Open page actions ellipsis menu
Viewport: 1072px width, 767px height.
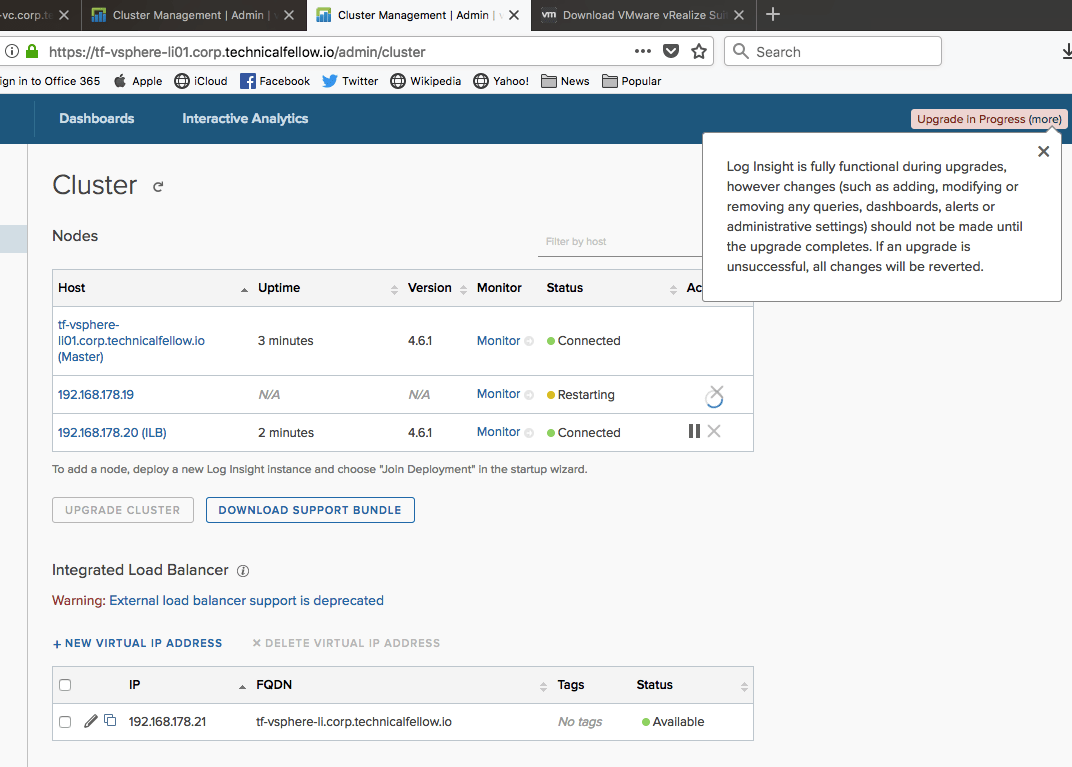(x=643, y=51)
